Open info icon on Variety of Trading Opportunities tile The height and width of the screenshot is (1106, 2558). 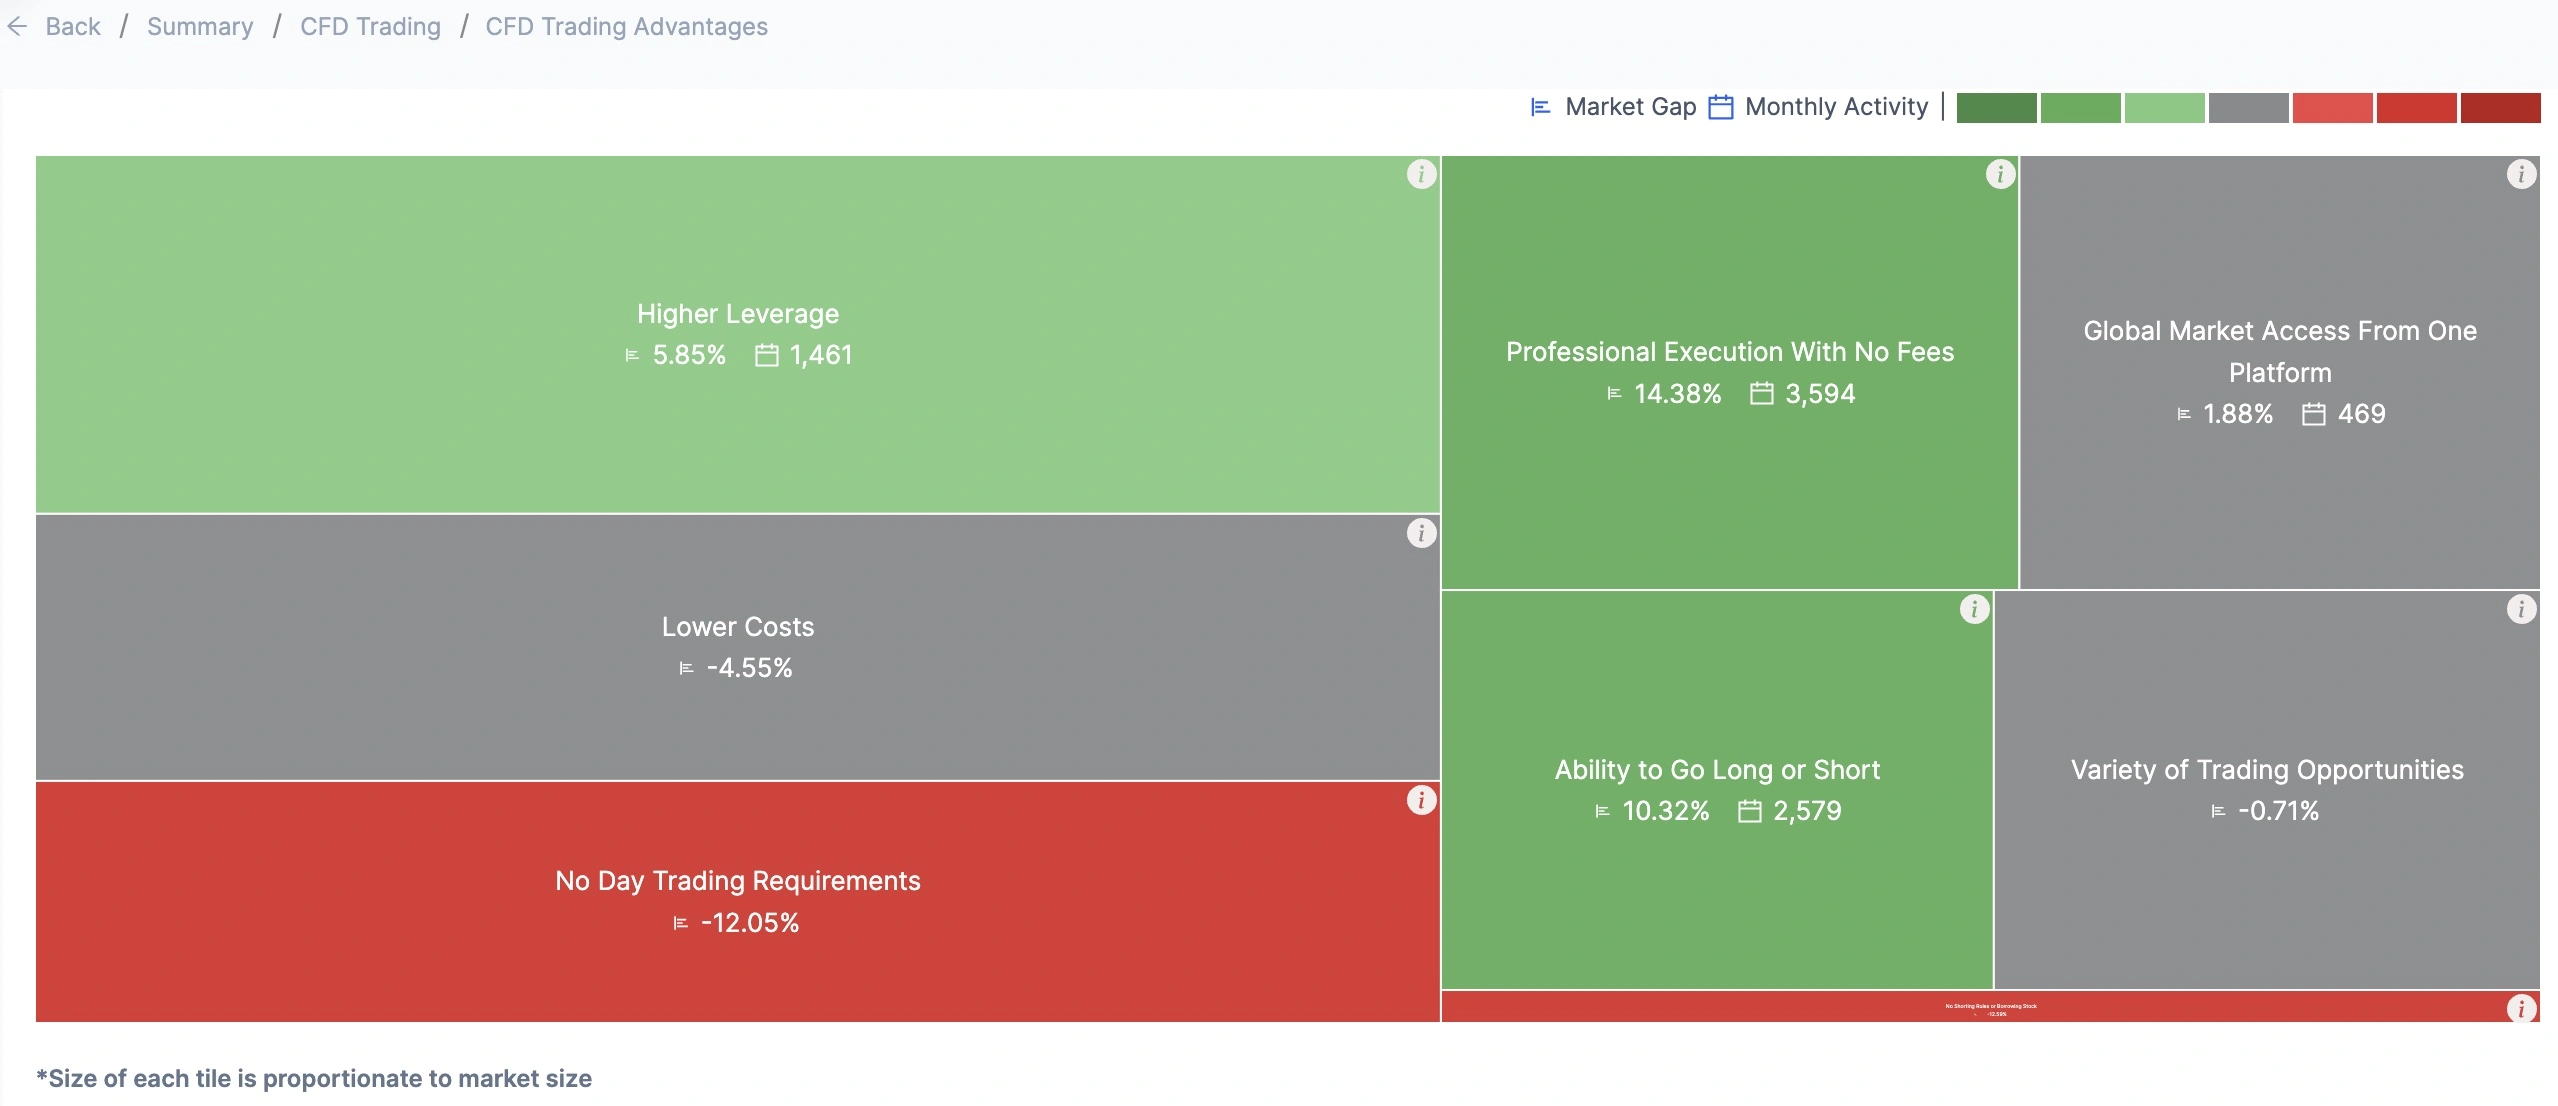(x=2521, y=609)
